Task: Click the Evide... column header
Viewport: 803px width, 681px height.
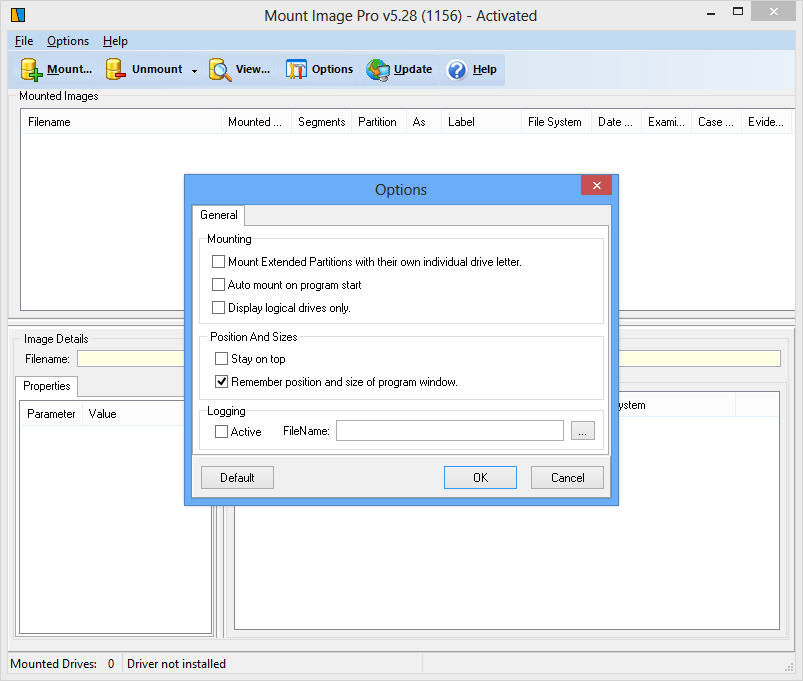Action: point(766,122)
